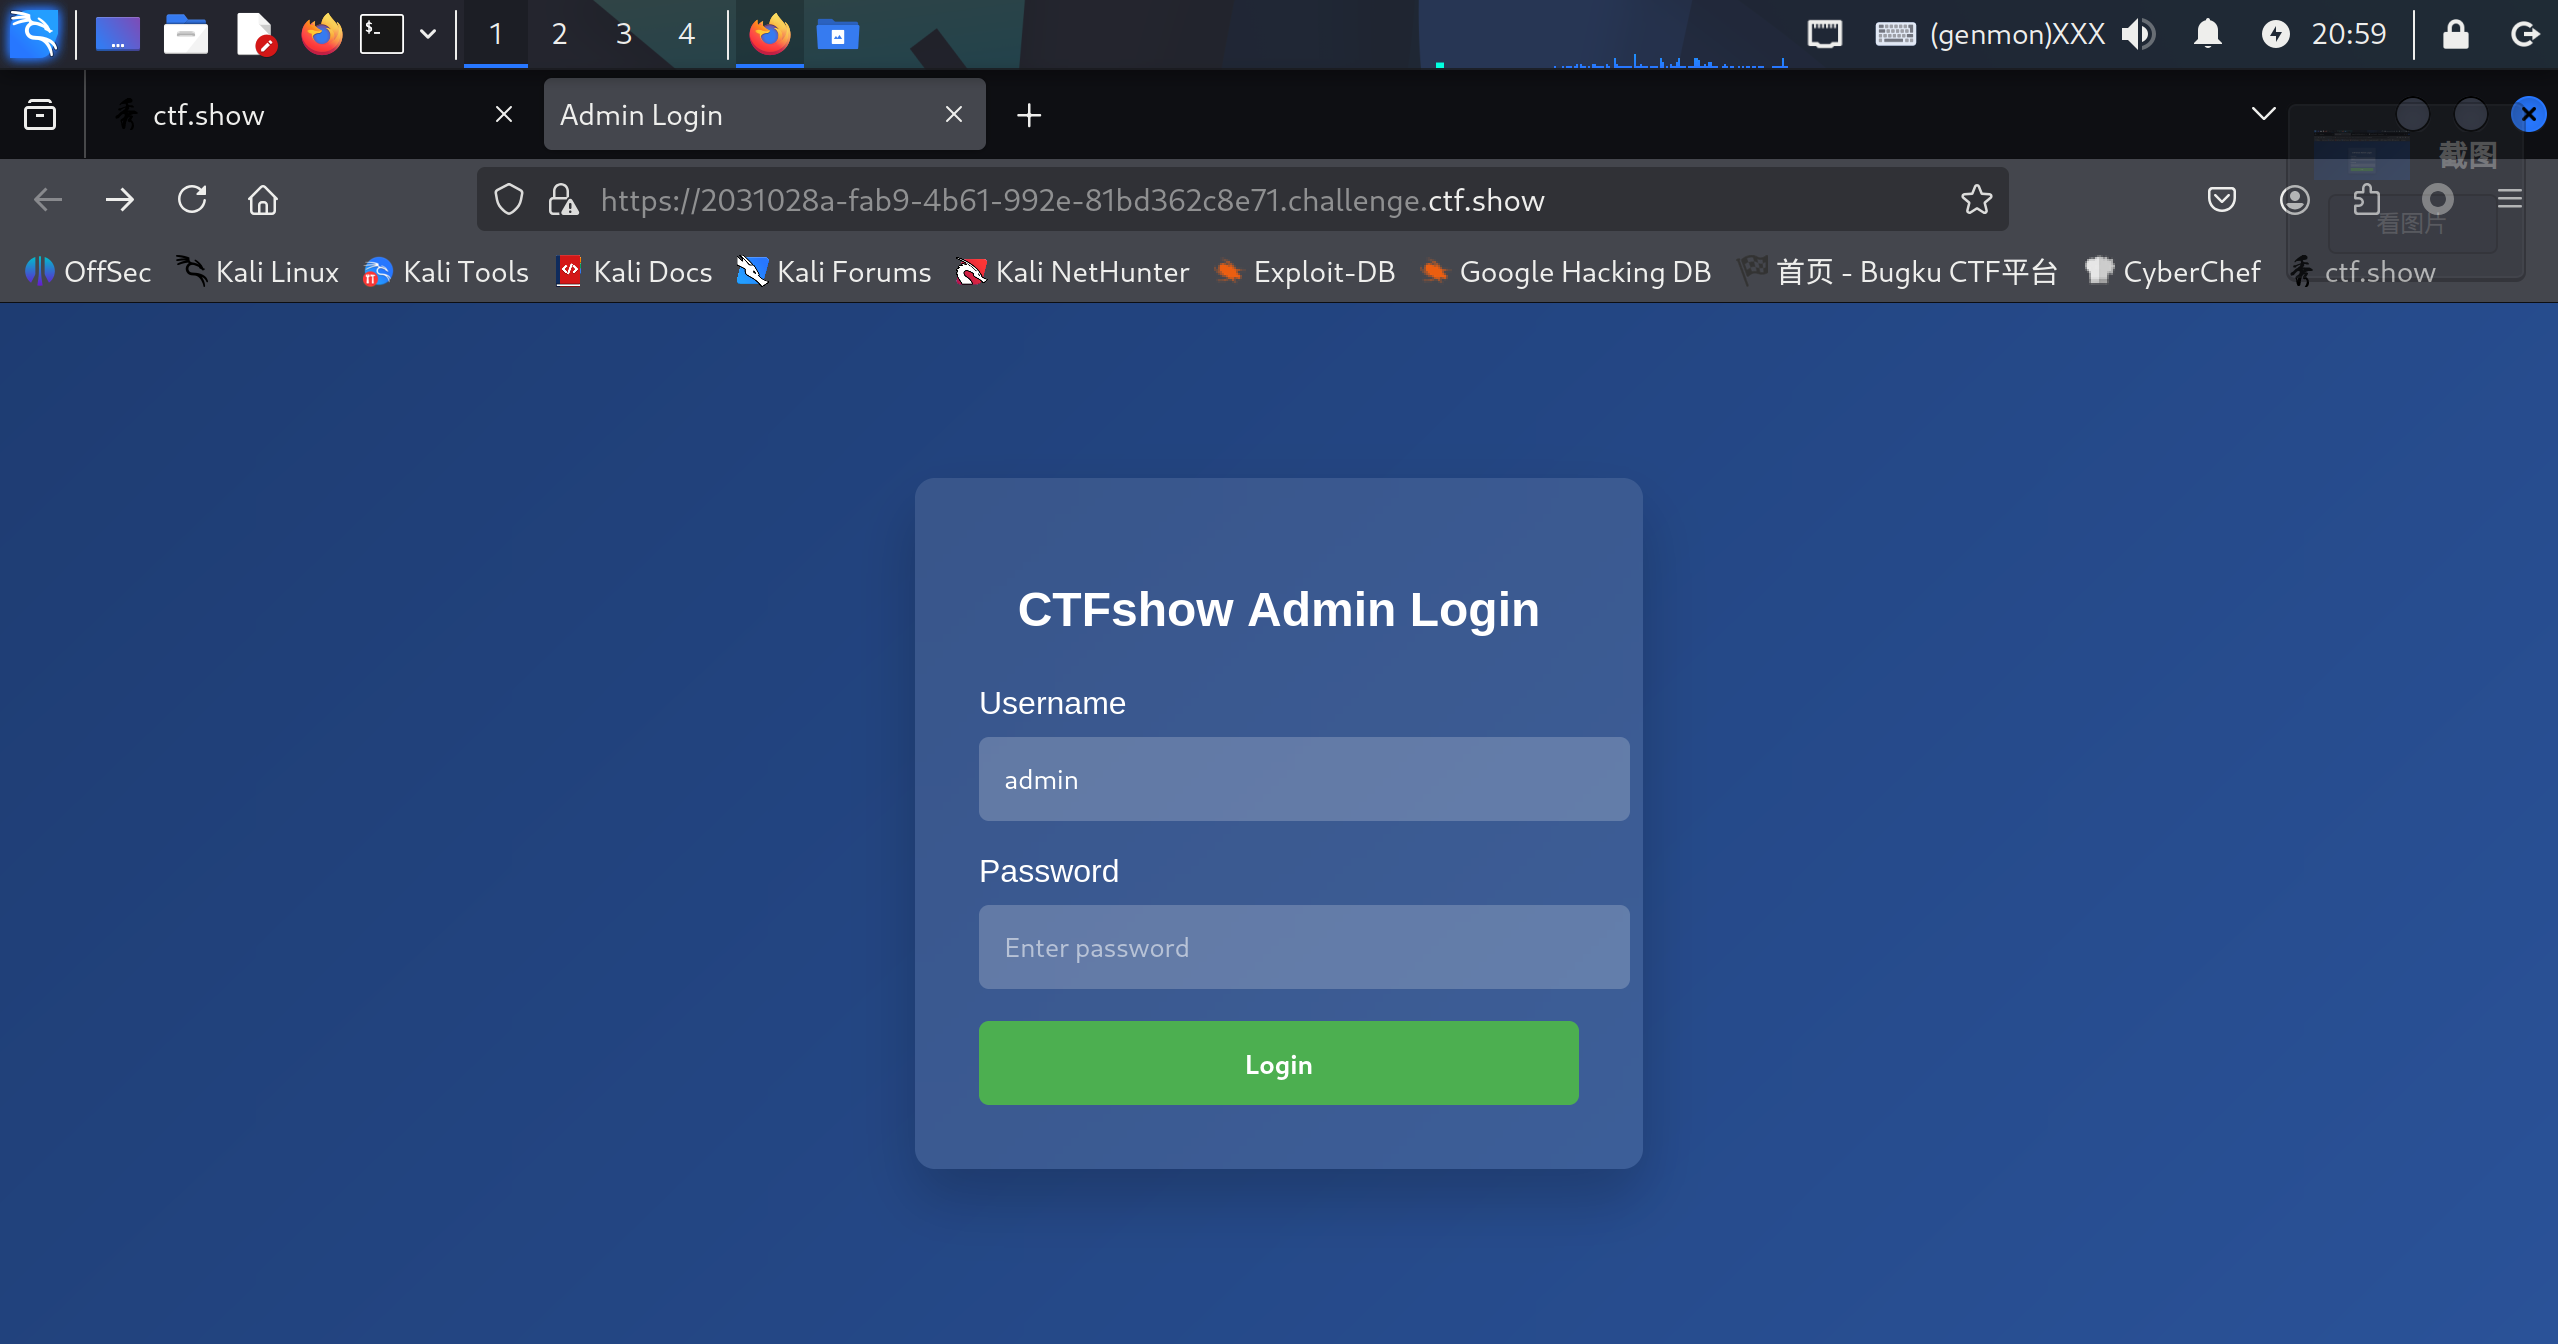Open the extensions puzzle icon

(2366, 200)
